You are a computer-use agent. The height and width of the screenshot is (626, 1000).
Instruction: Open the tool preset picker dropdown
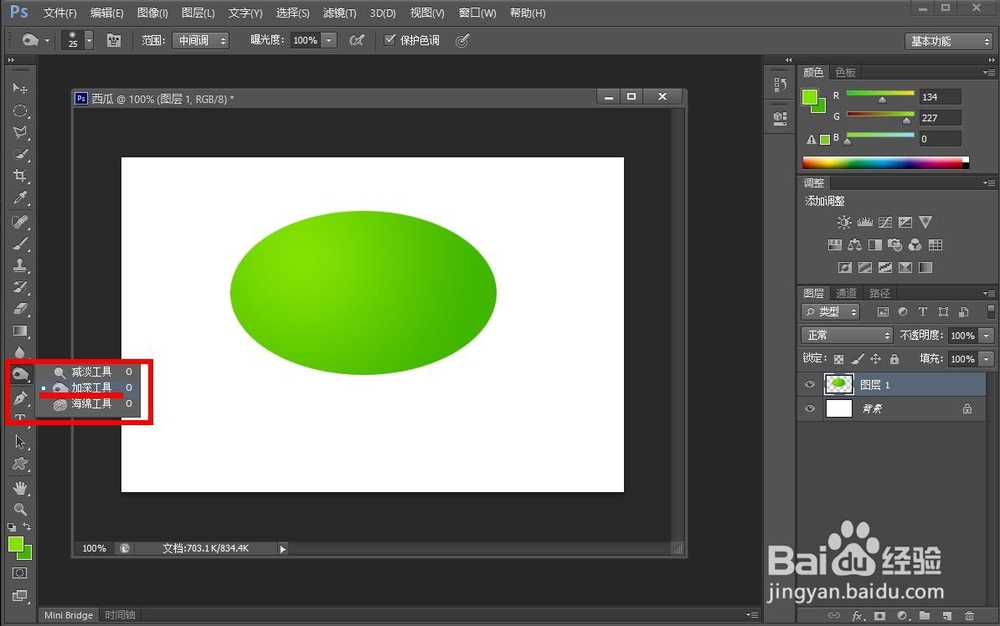click(47, 40)
